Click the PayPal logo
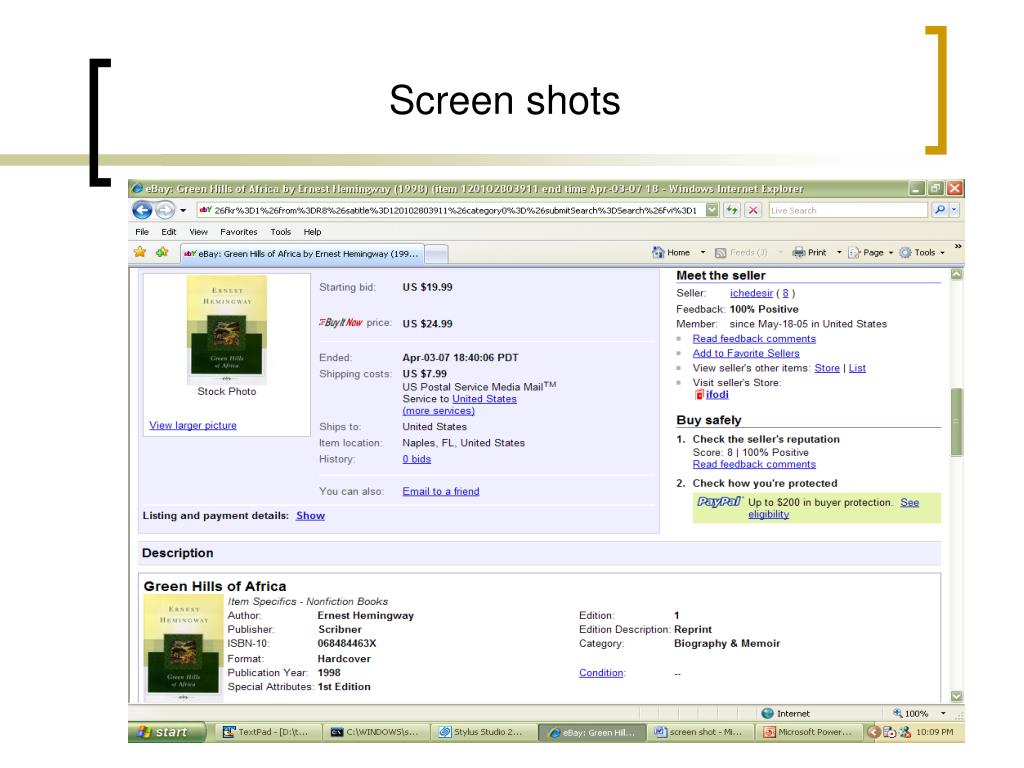 [719, 502]
